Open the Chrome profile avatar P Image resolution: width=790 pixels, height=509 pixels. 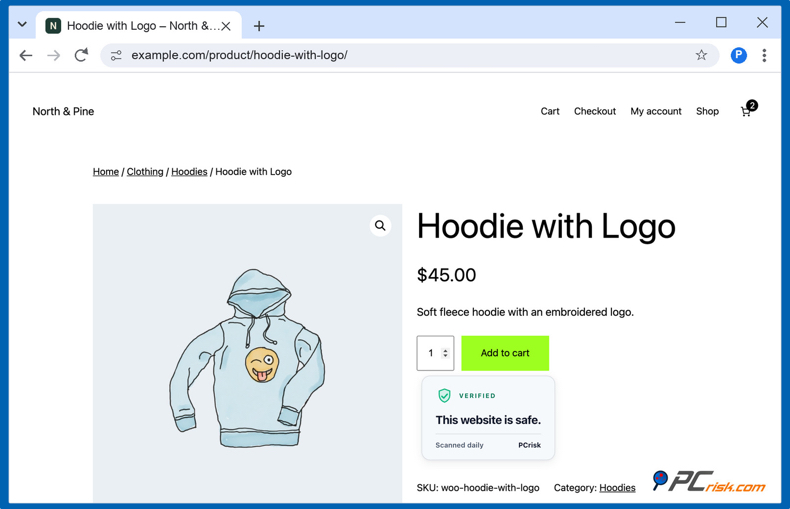tap(738, 55)
